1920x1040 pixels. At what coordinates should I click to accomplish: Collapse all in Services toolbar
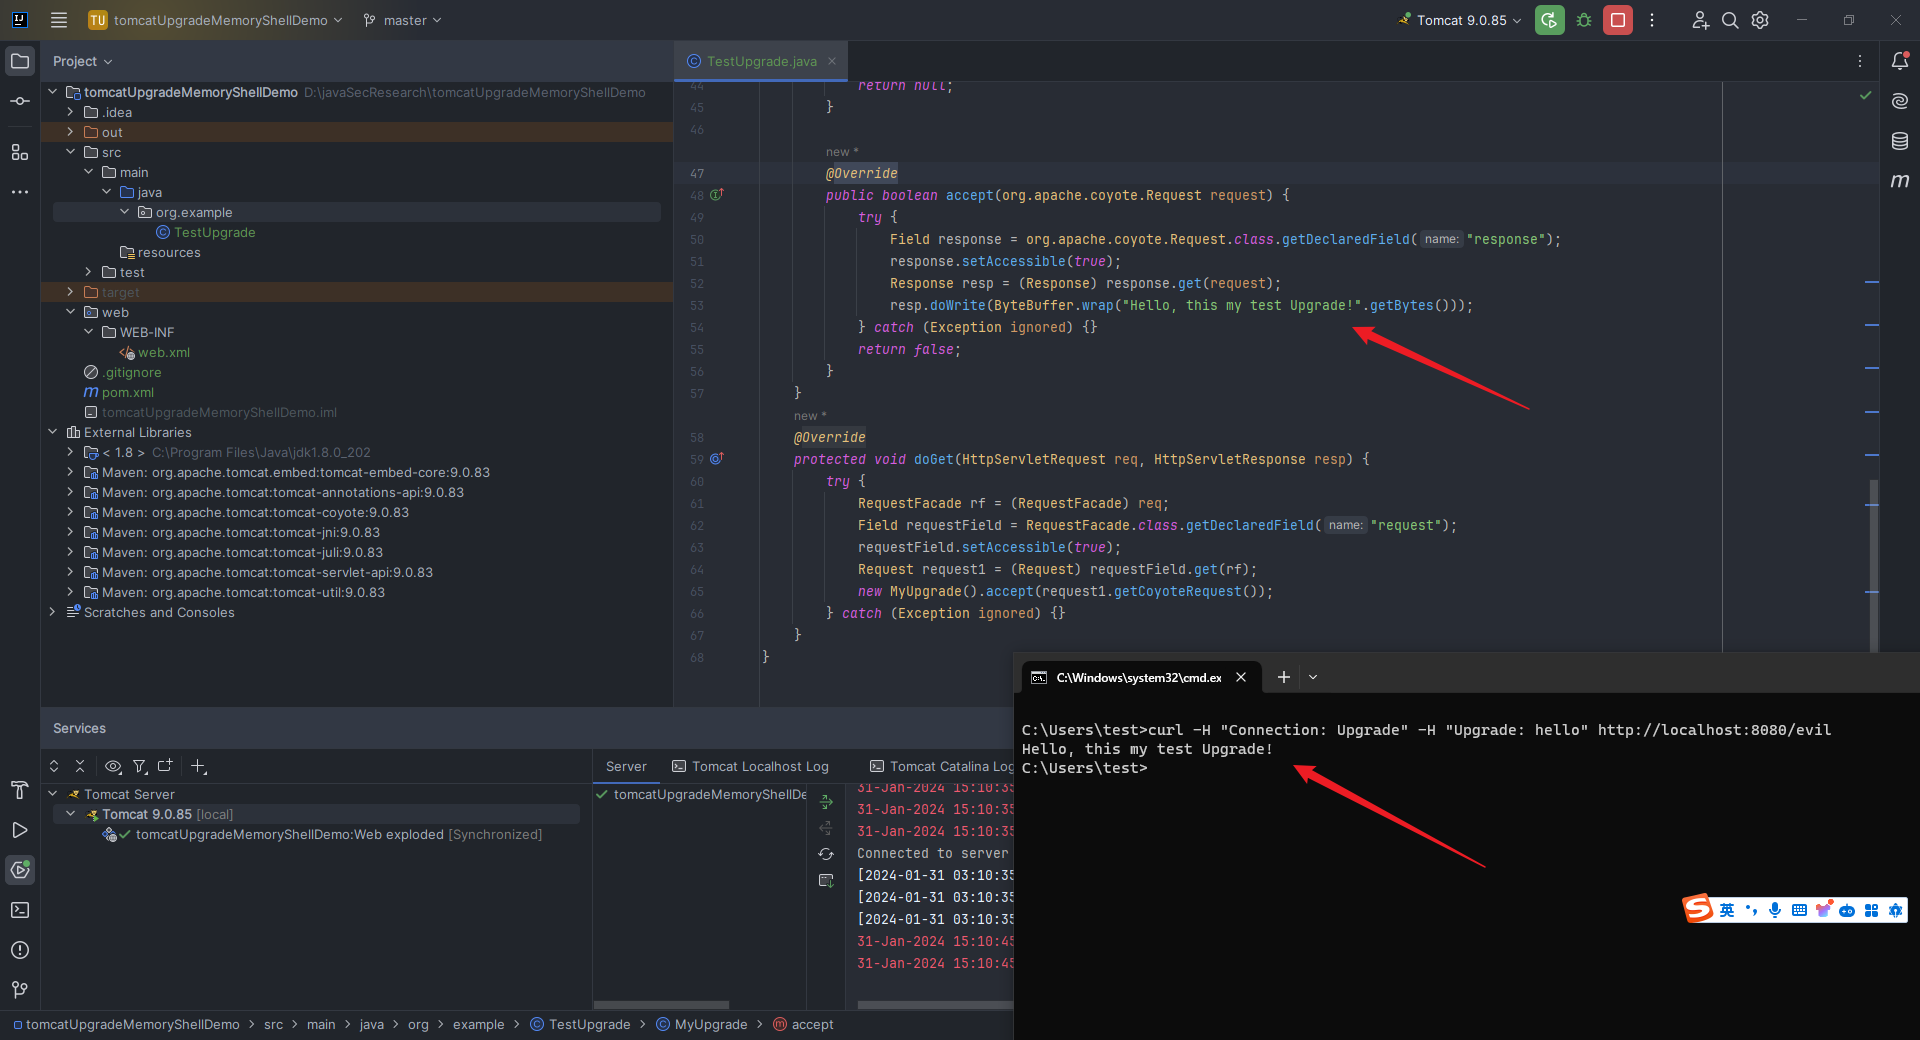[80, 766]
